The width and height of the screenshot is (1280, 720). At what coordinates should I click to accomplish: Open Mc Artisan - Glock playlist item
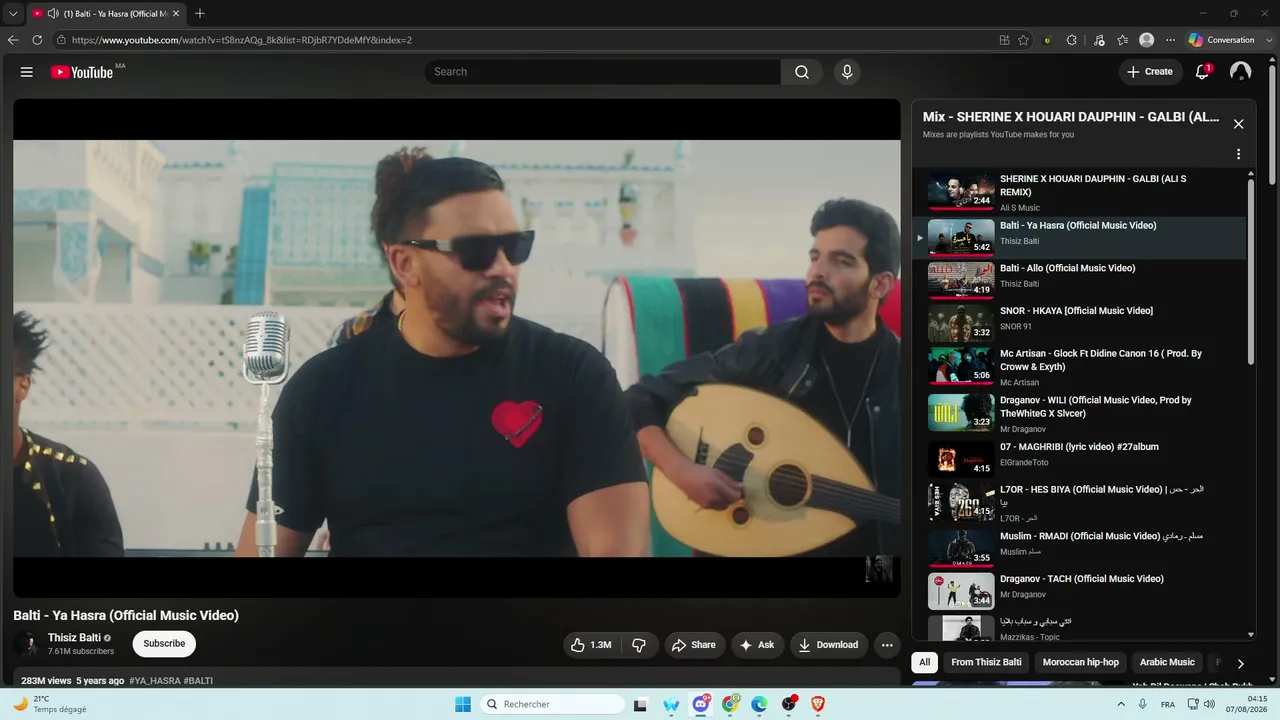(x=1080, y=367)
